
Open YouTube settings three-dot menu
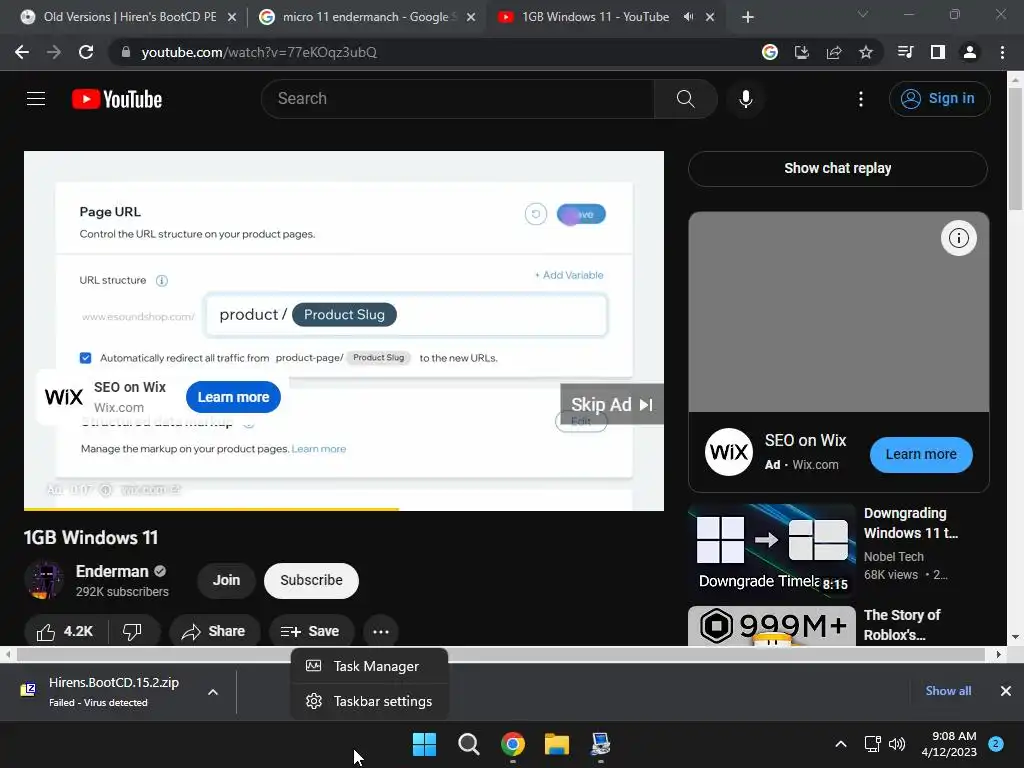[861, 99]
